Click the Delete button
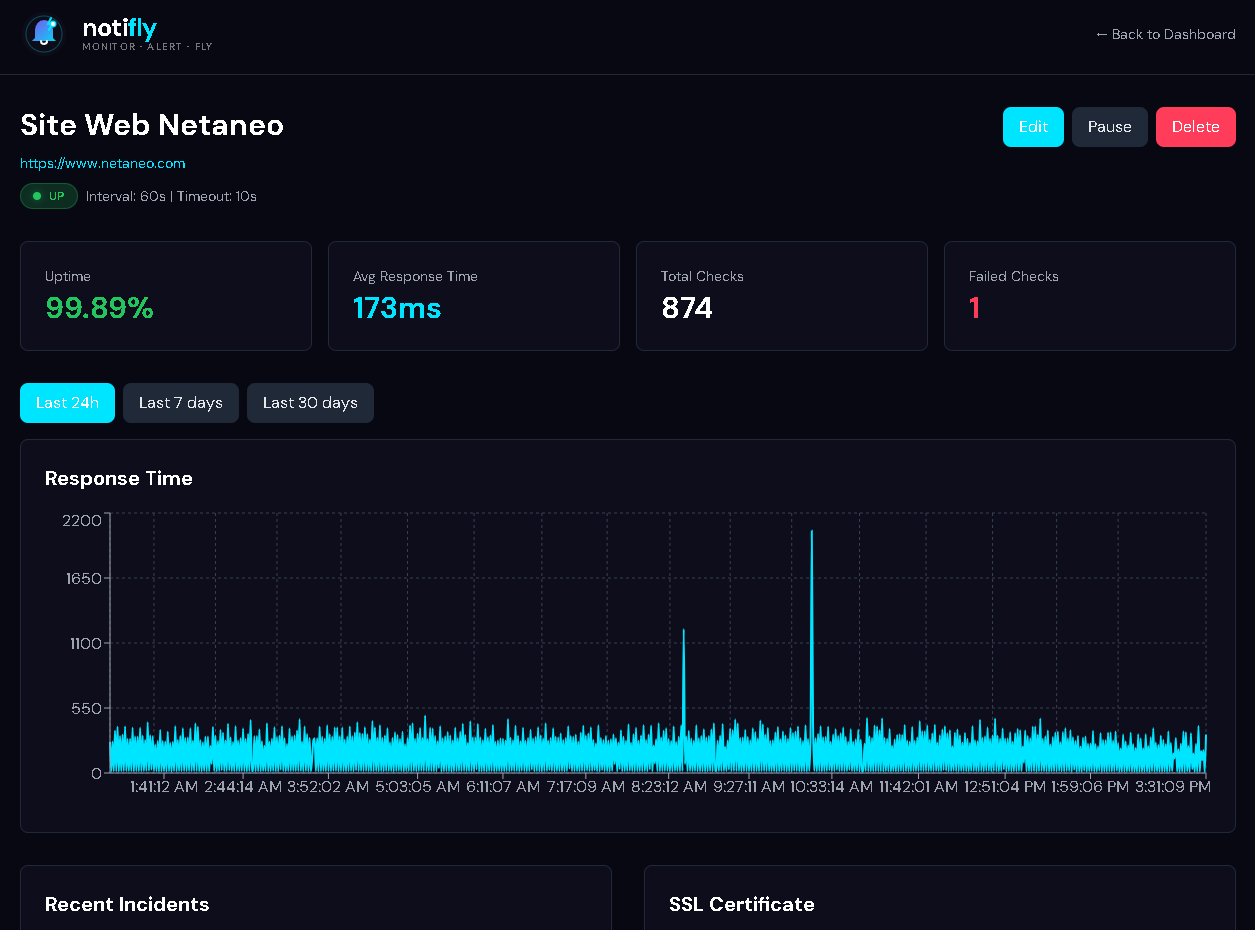The height and width of the screenshot is (930, 1255). [x=1195, y=127]
